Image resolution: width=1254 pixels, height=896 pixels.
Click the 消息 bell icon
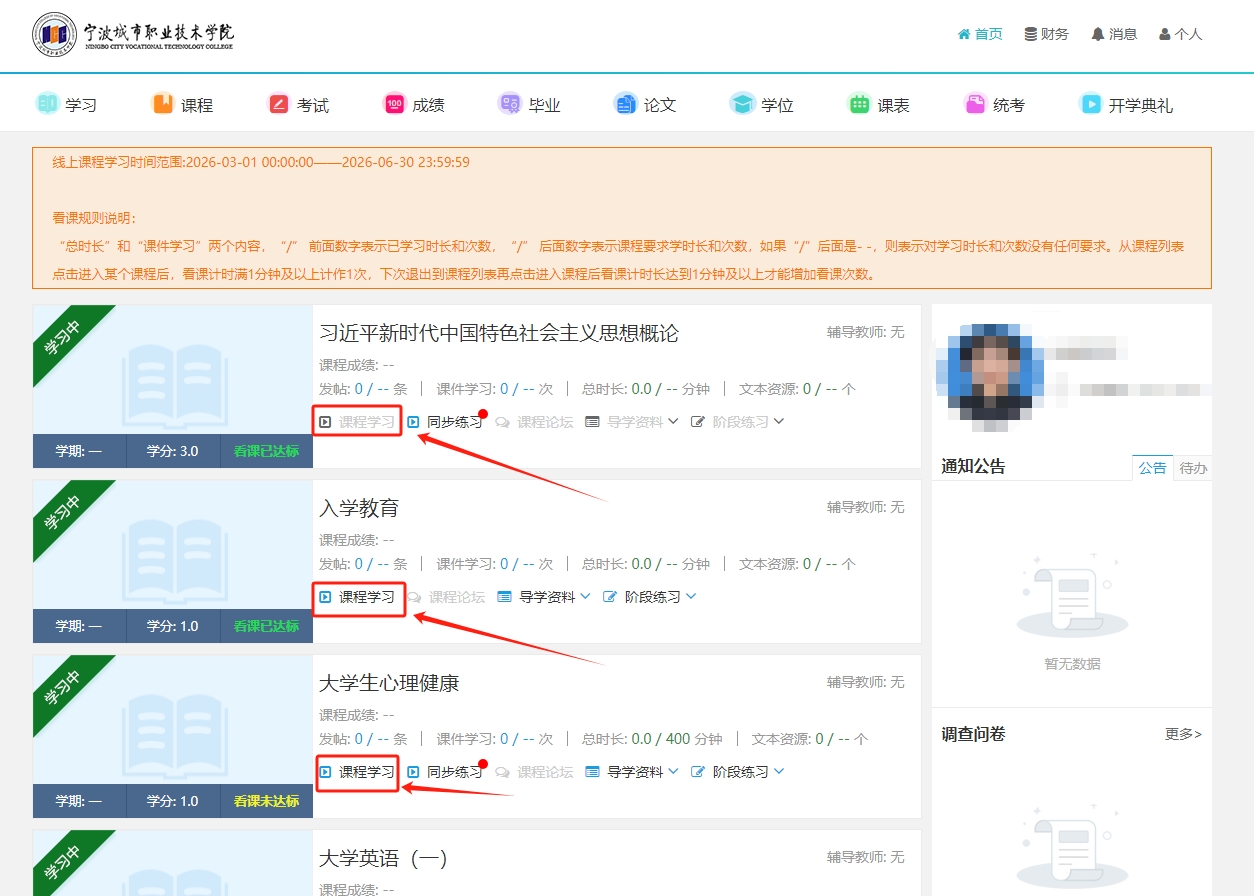tap(1098, 34)
